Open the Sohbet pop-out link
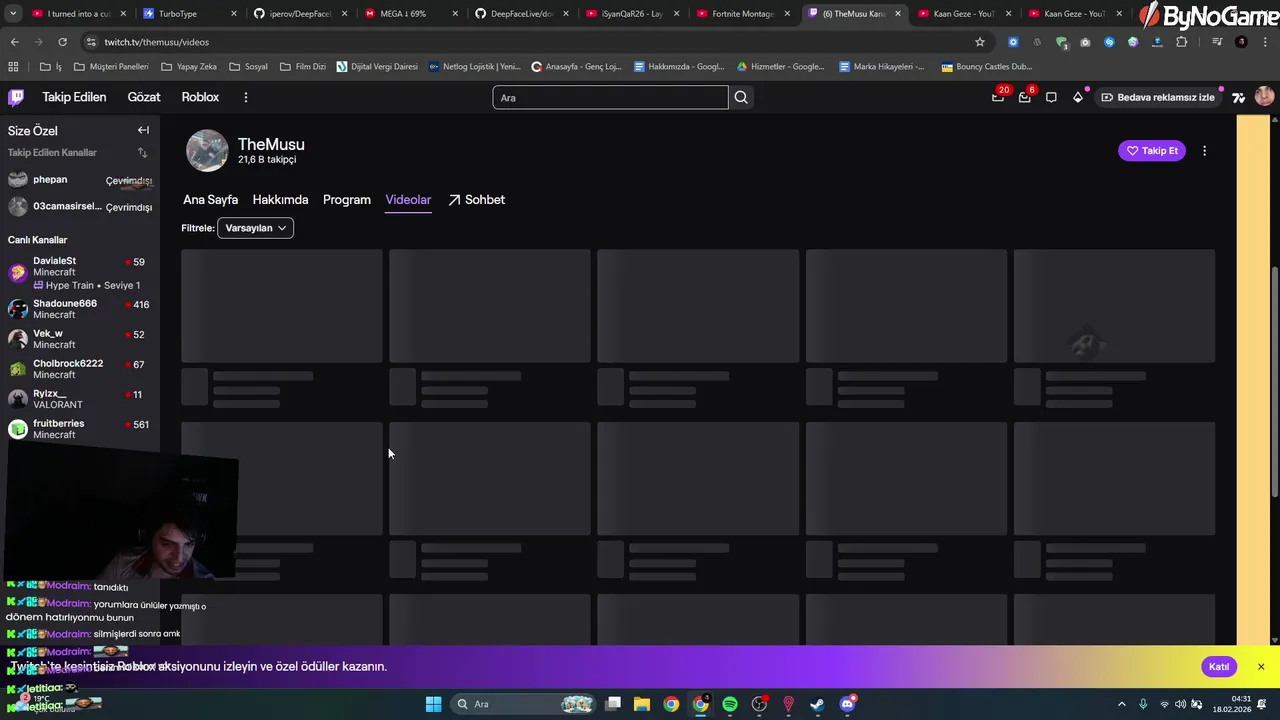Screen dimensions: 1280x720 (x=476, y=200)
